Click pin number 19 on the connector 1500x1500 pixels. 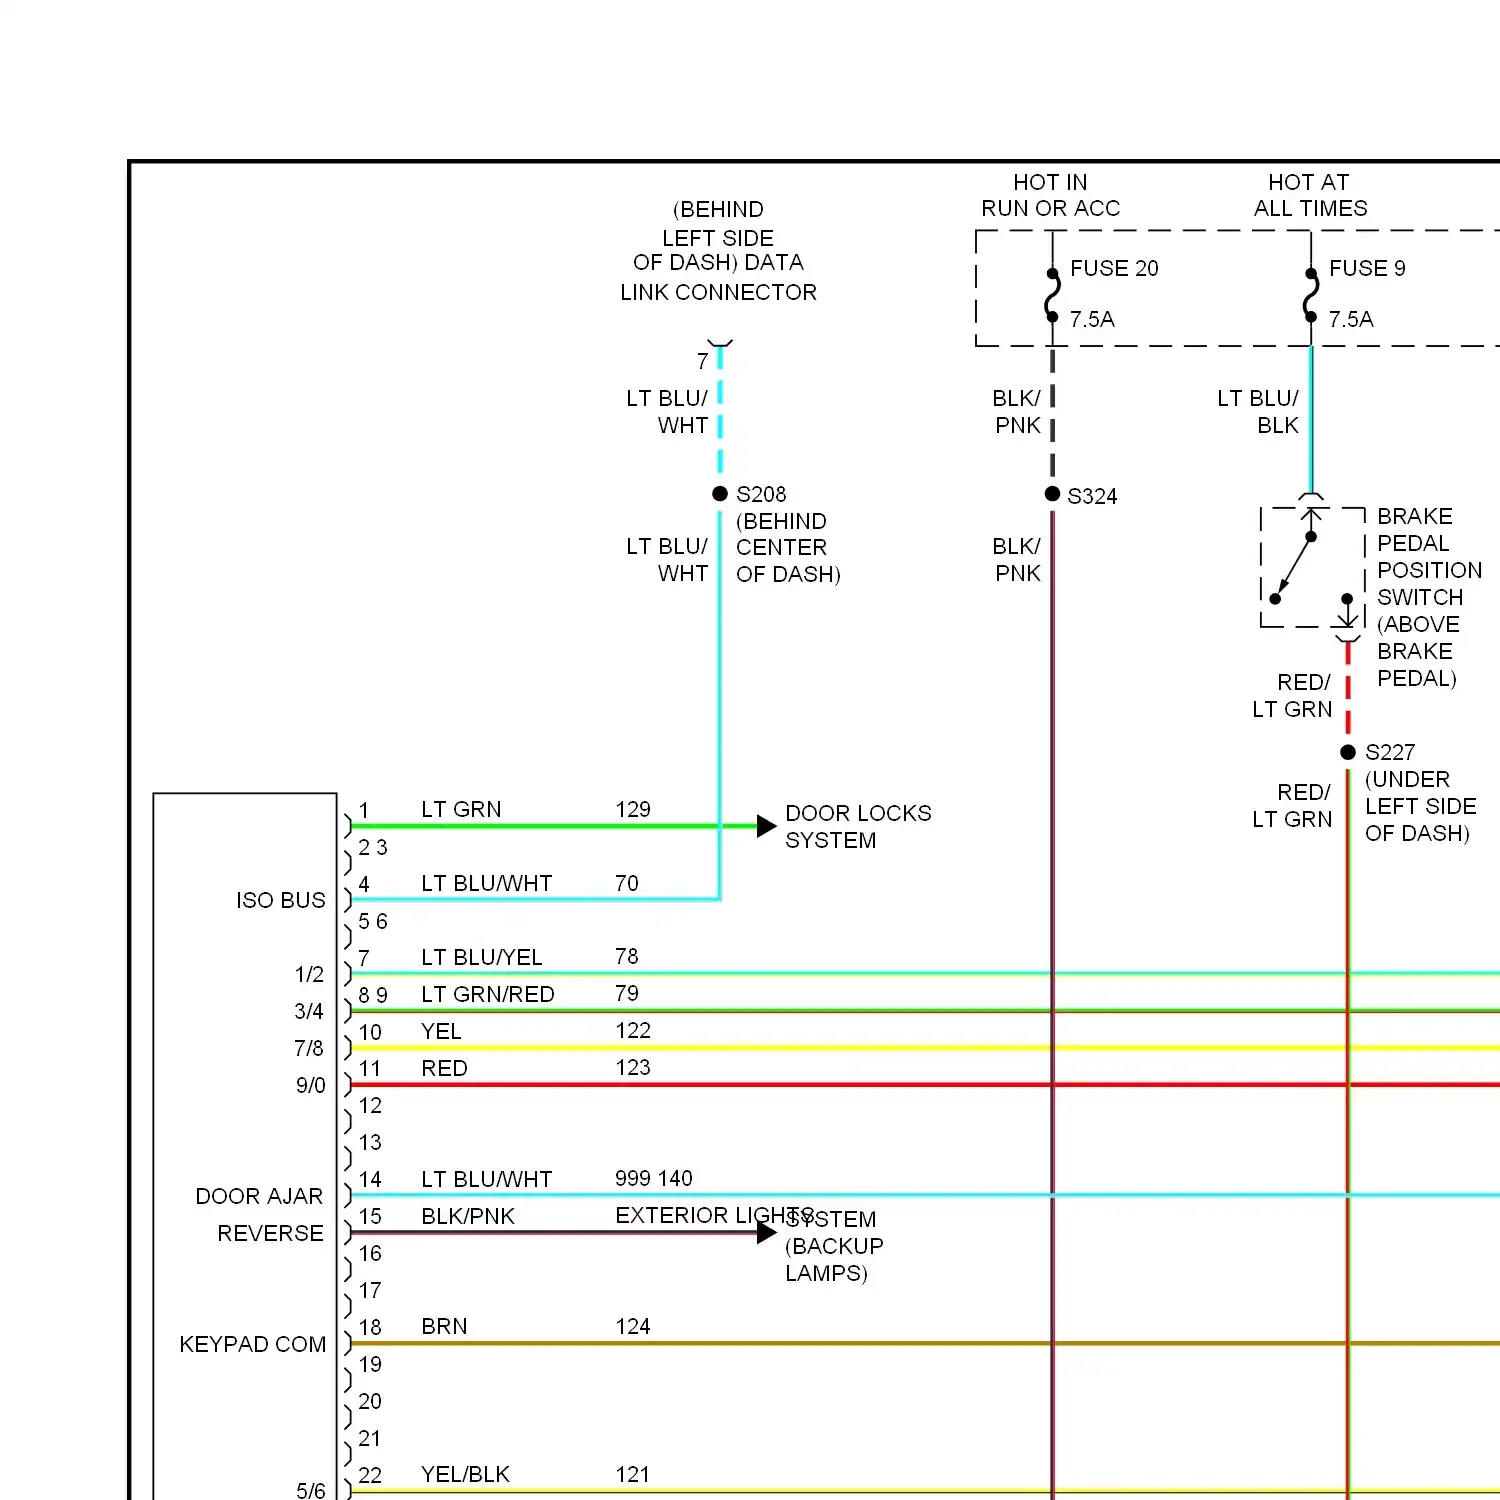pyautogui.click(x=370, y=1364)
